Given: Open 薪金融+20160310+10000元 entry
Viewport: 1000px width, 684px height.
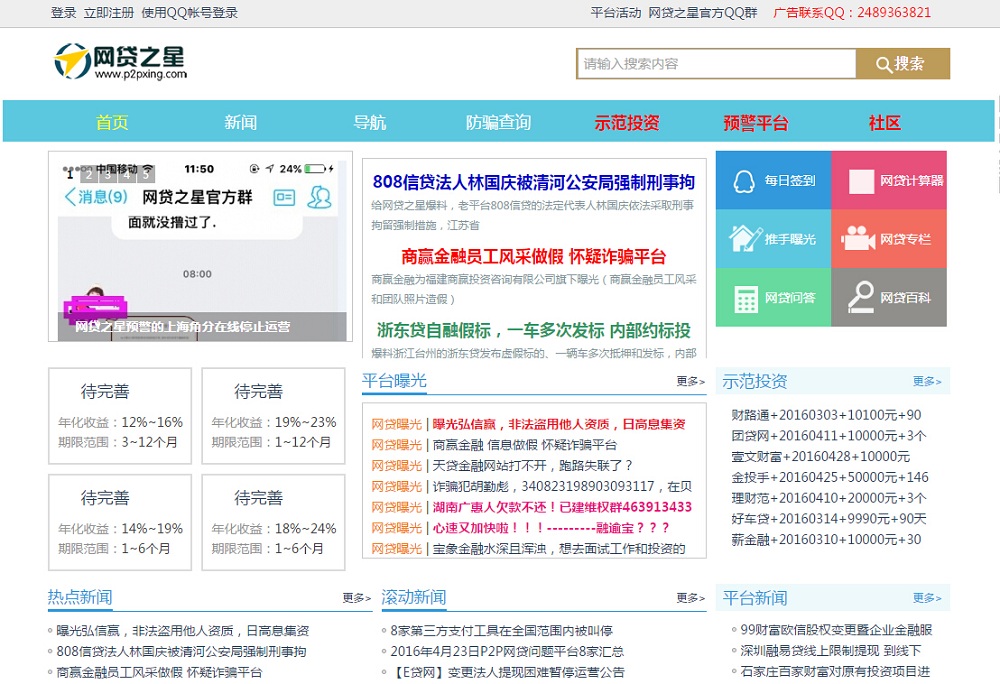Looking at the screenshot, I should click(826, 539).
